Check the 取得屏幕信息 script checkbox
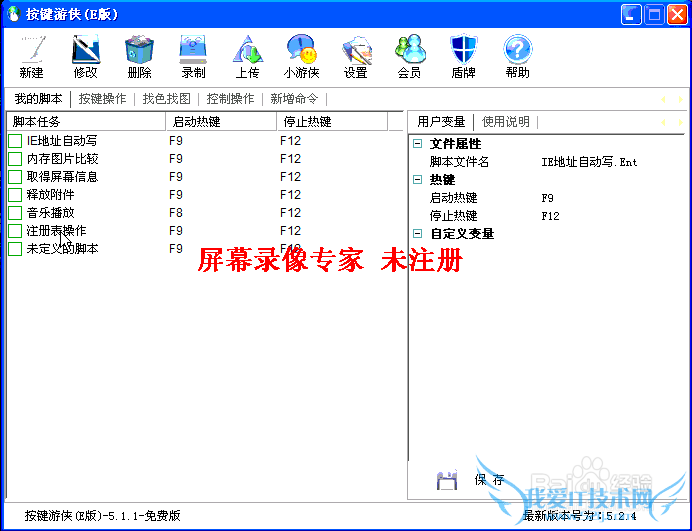The width and height of the screenshot is (692, 531). coord(15,177)
